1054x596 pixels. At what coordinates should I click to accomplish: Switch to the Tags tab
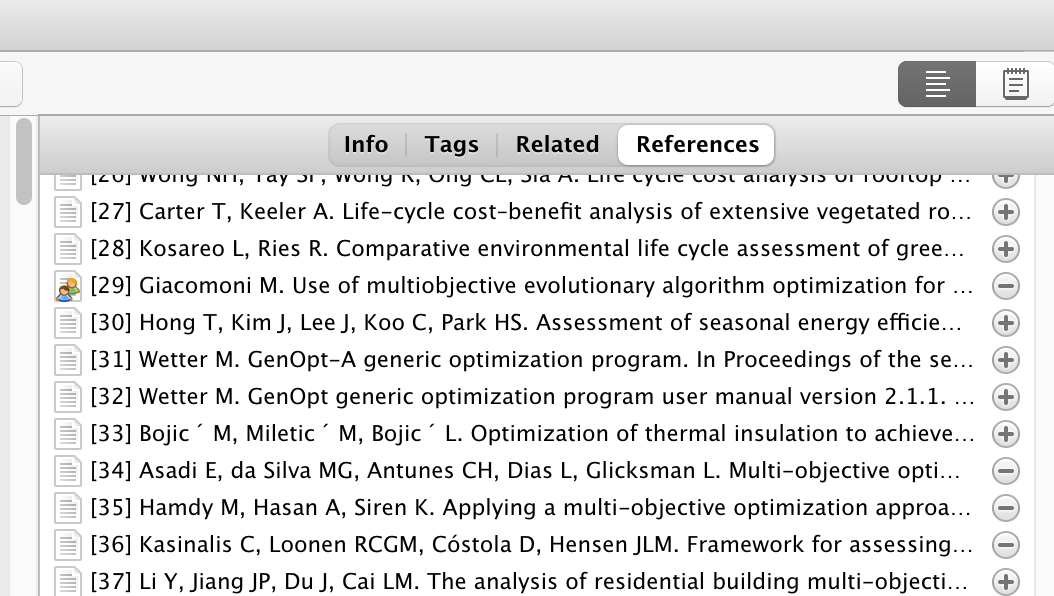pos(452,144)
